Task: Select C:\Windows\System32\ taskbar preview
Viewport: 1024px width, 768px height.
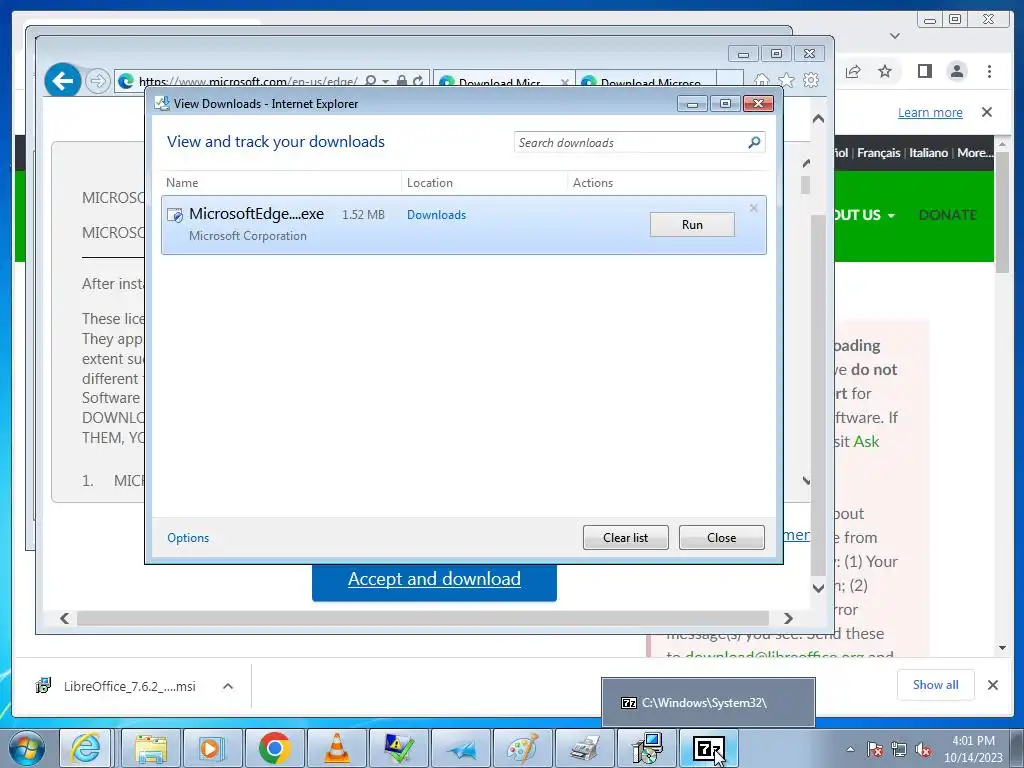Action: tap(708, 703)
